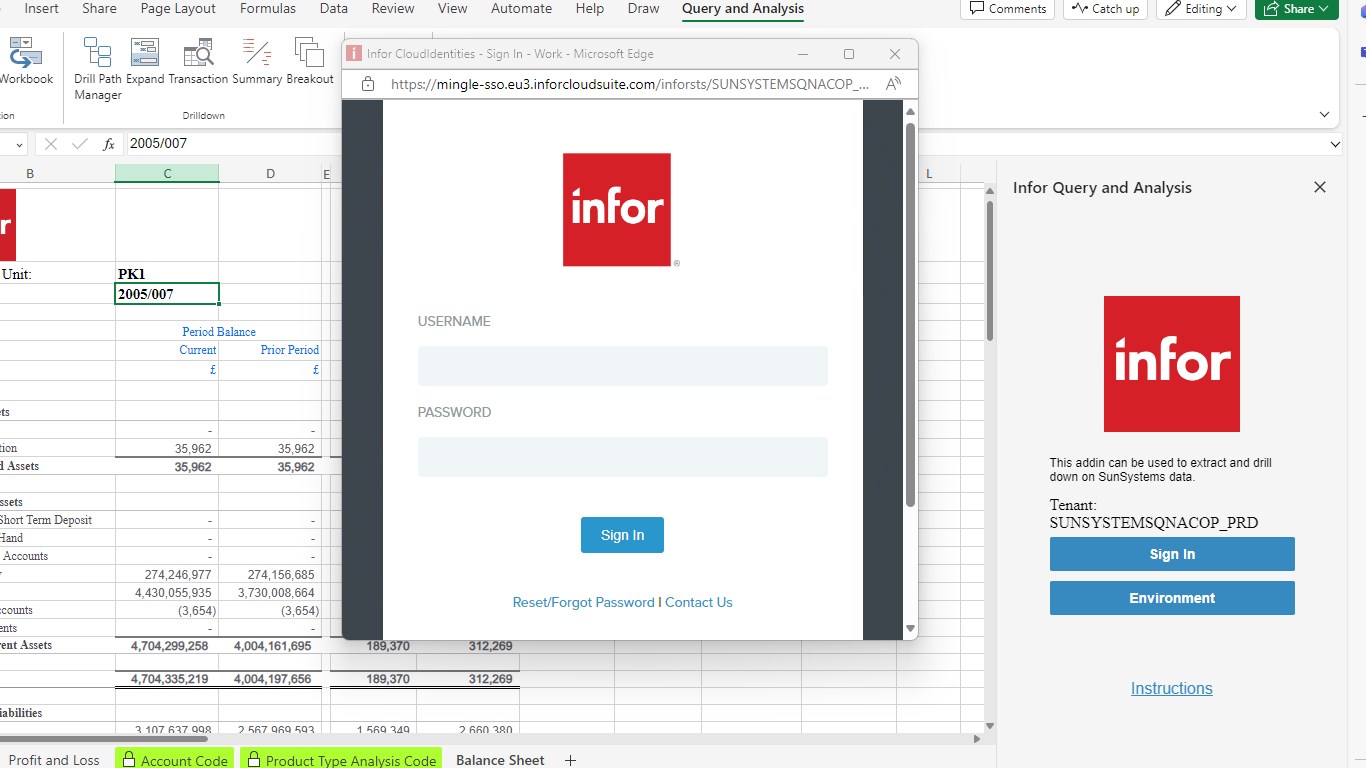Screen dimensions: 1366x768
Task: Select cell with value 2005/007
Action: 167,294
